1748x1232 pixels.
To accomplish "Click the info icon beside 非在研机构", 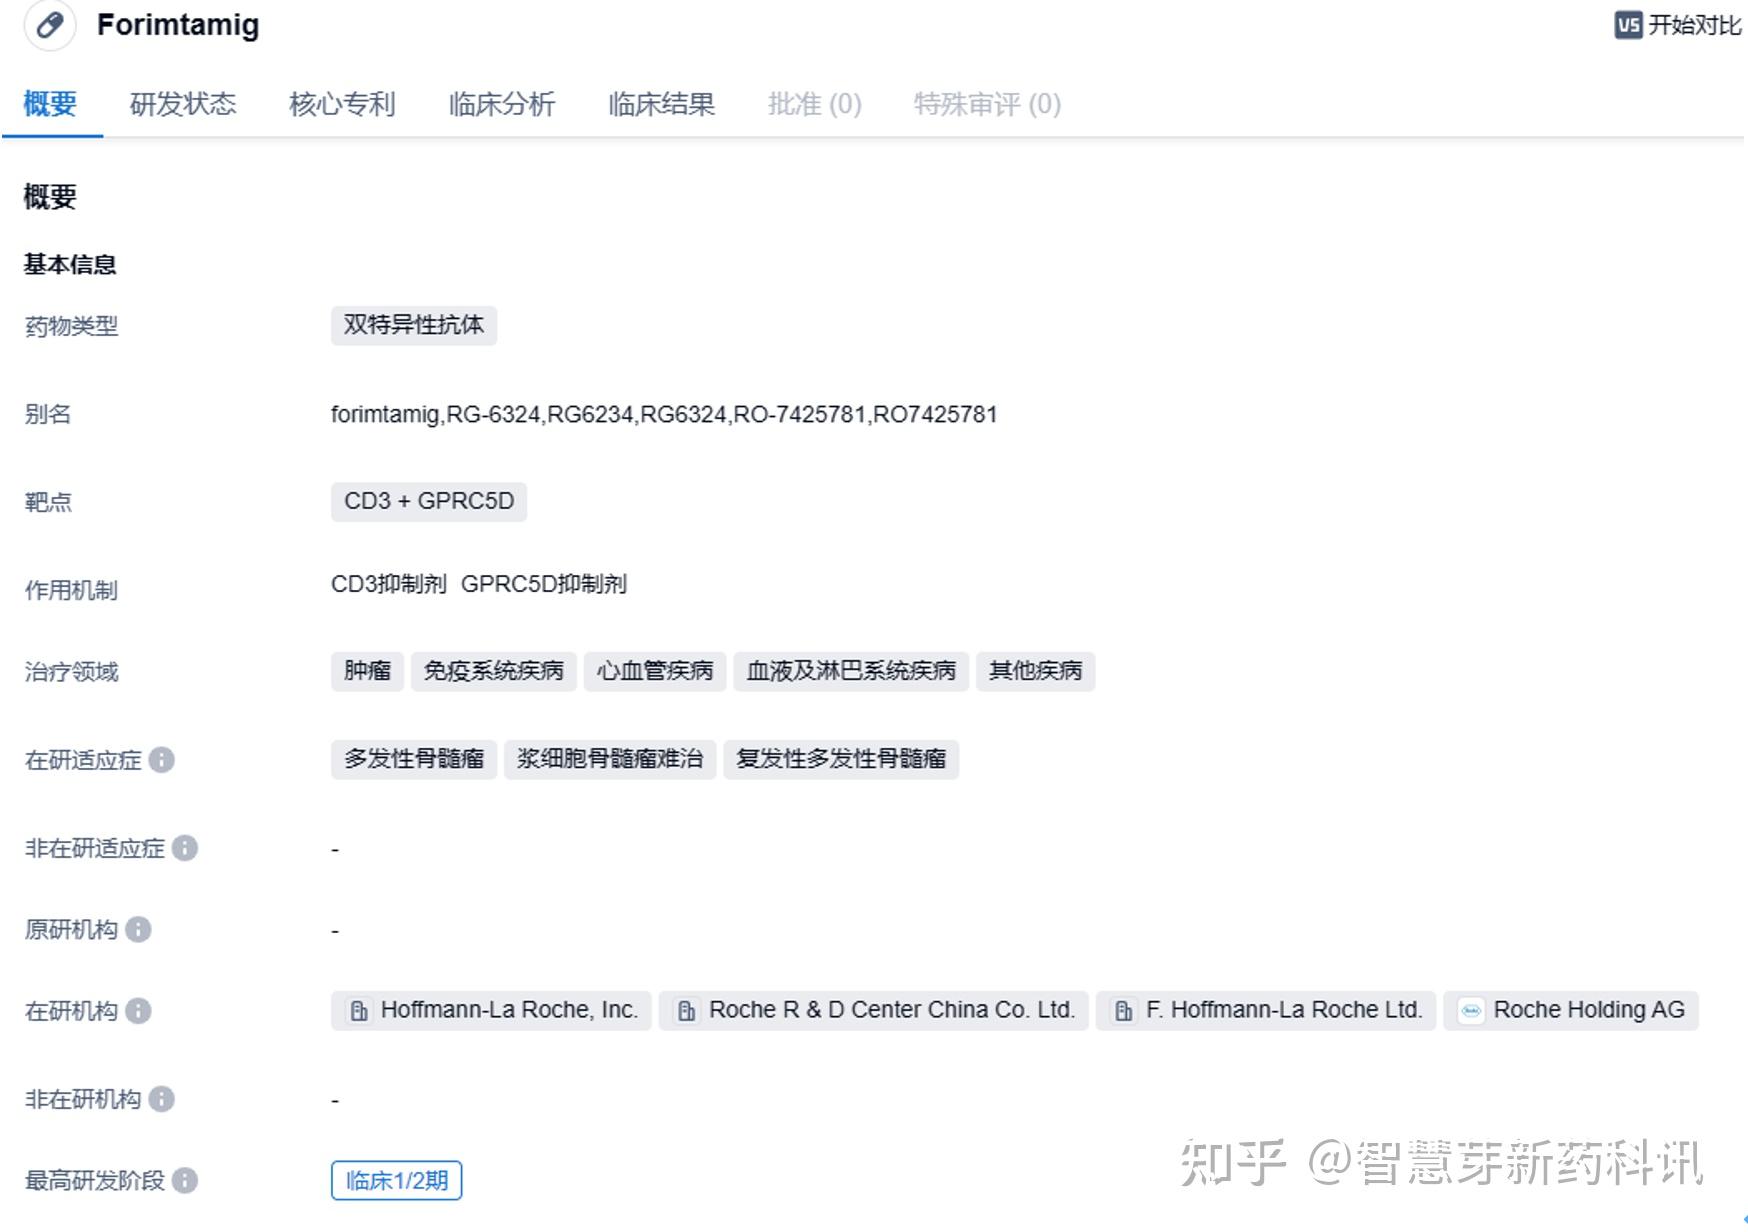I will (x=160, y=1099).
